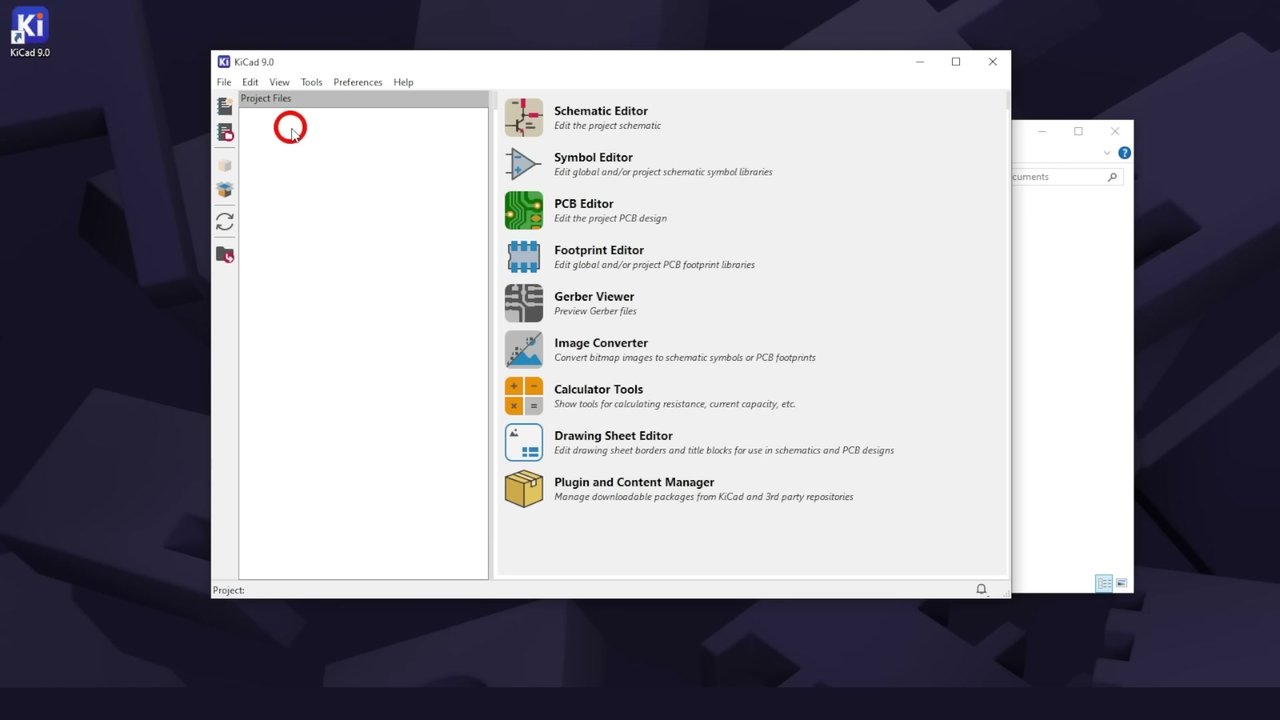Minimize the KiCad 9.0 window
This screenshot has width=1280, height=720.
(x=919, y=62)
